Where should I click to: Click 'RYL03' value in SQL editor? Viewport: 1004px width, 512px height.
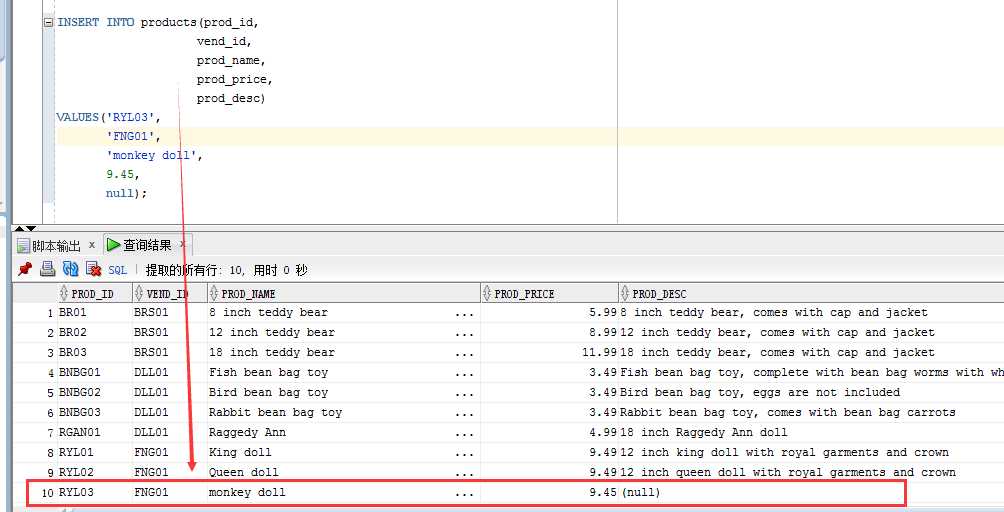click(x=130, y=117)
